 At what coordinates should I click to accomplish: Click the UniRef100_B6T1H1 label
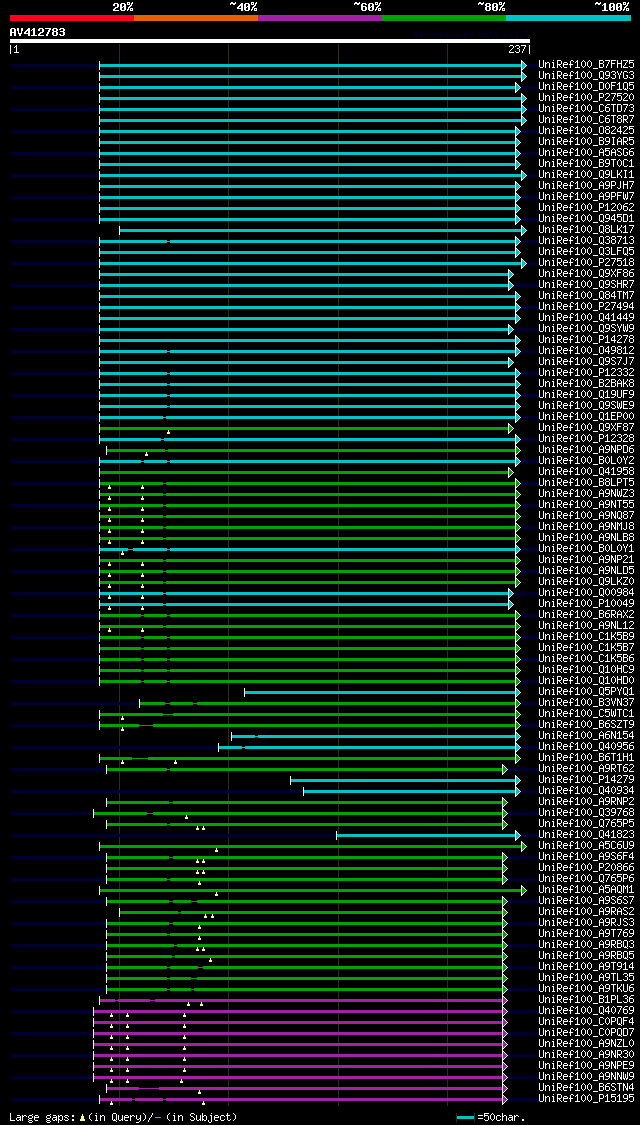click(x=586, y=758)
